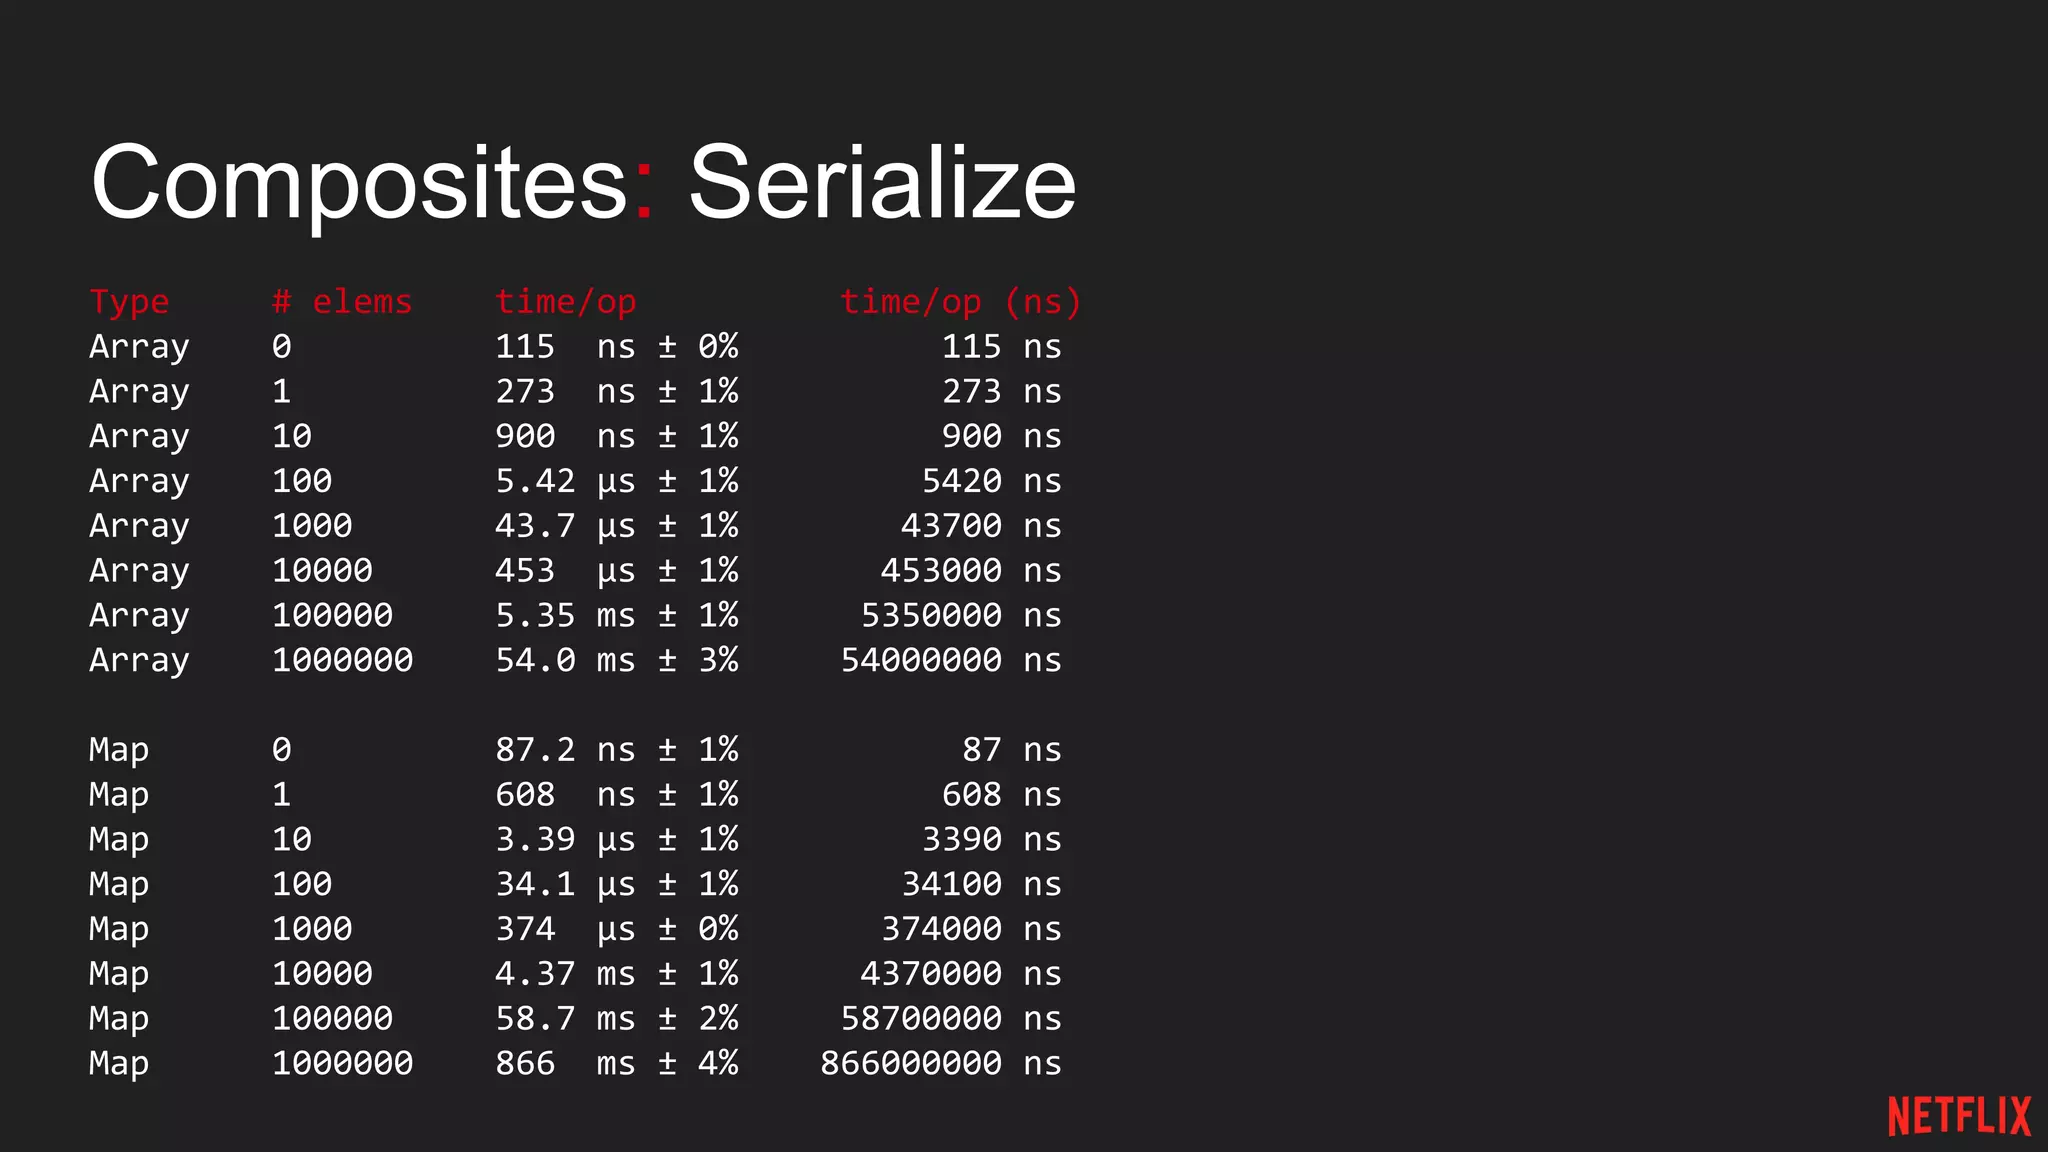Screen dimensions: 2048x1152
Task: Select the "87.2 ns ± 1%" entry
Action: [616, 749]
